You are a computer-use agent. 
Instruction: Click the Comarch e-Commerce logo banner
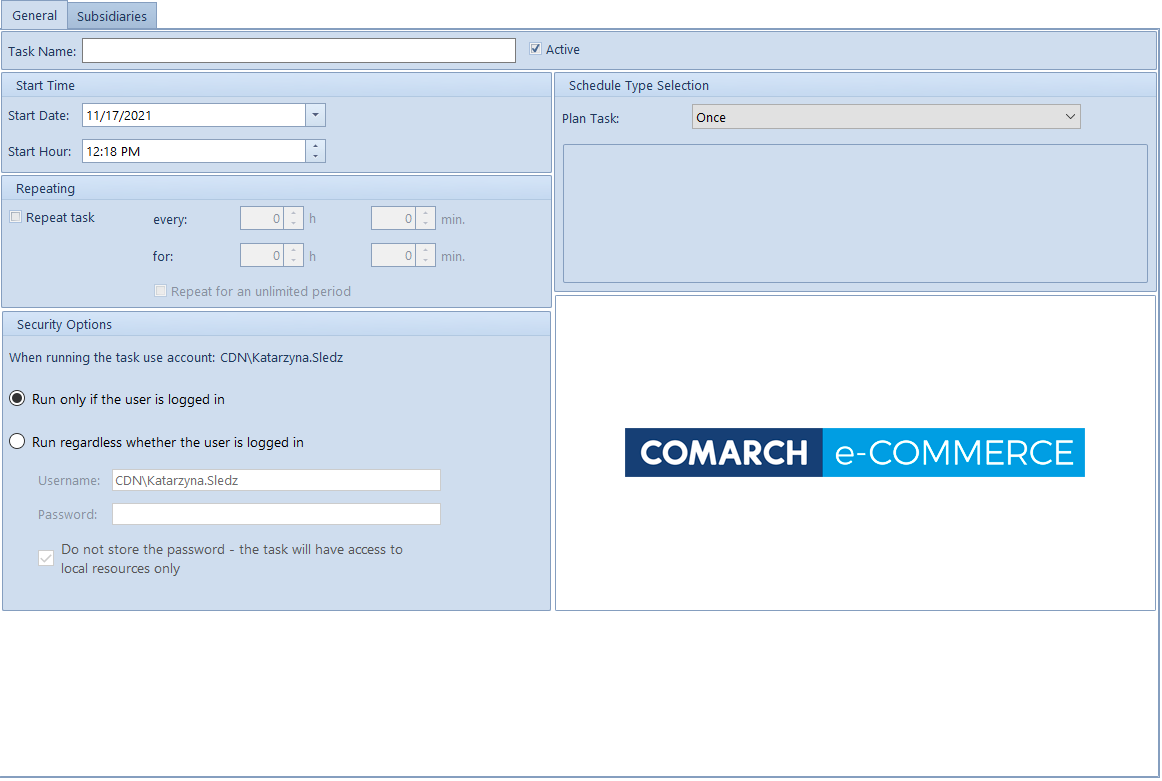(854, 452)
